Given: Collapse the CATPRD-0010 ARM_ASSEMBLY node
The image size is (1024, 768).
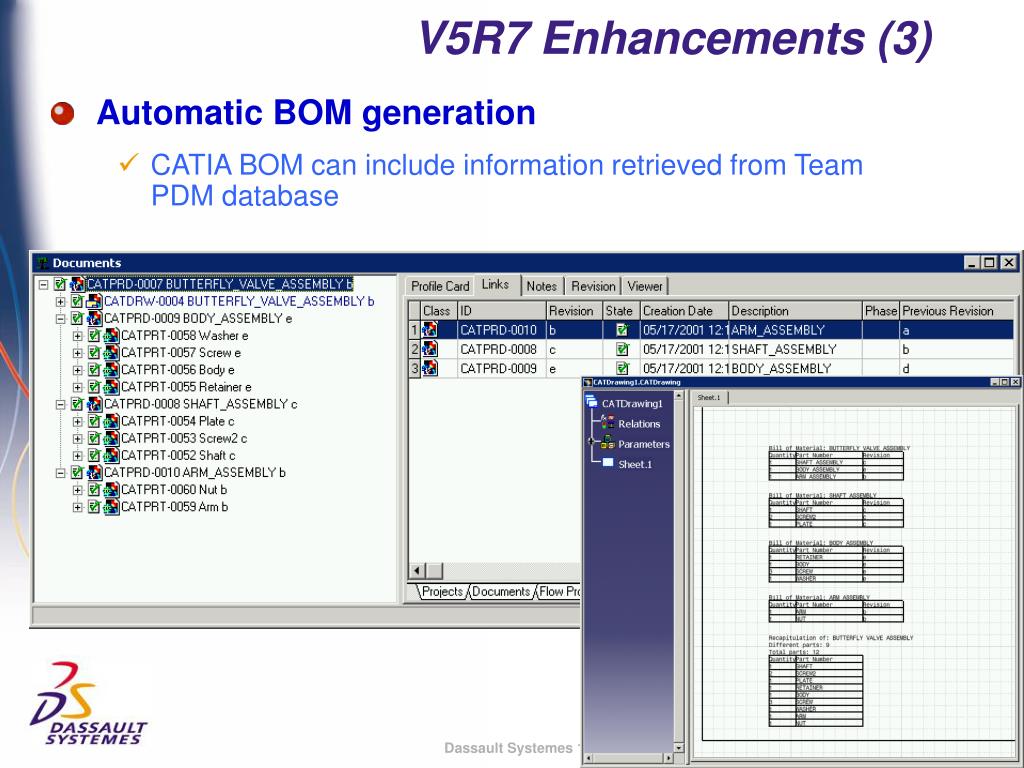Looking at the screenshot, I should tap(60, 472).
